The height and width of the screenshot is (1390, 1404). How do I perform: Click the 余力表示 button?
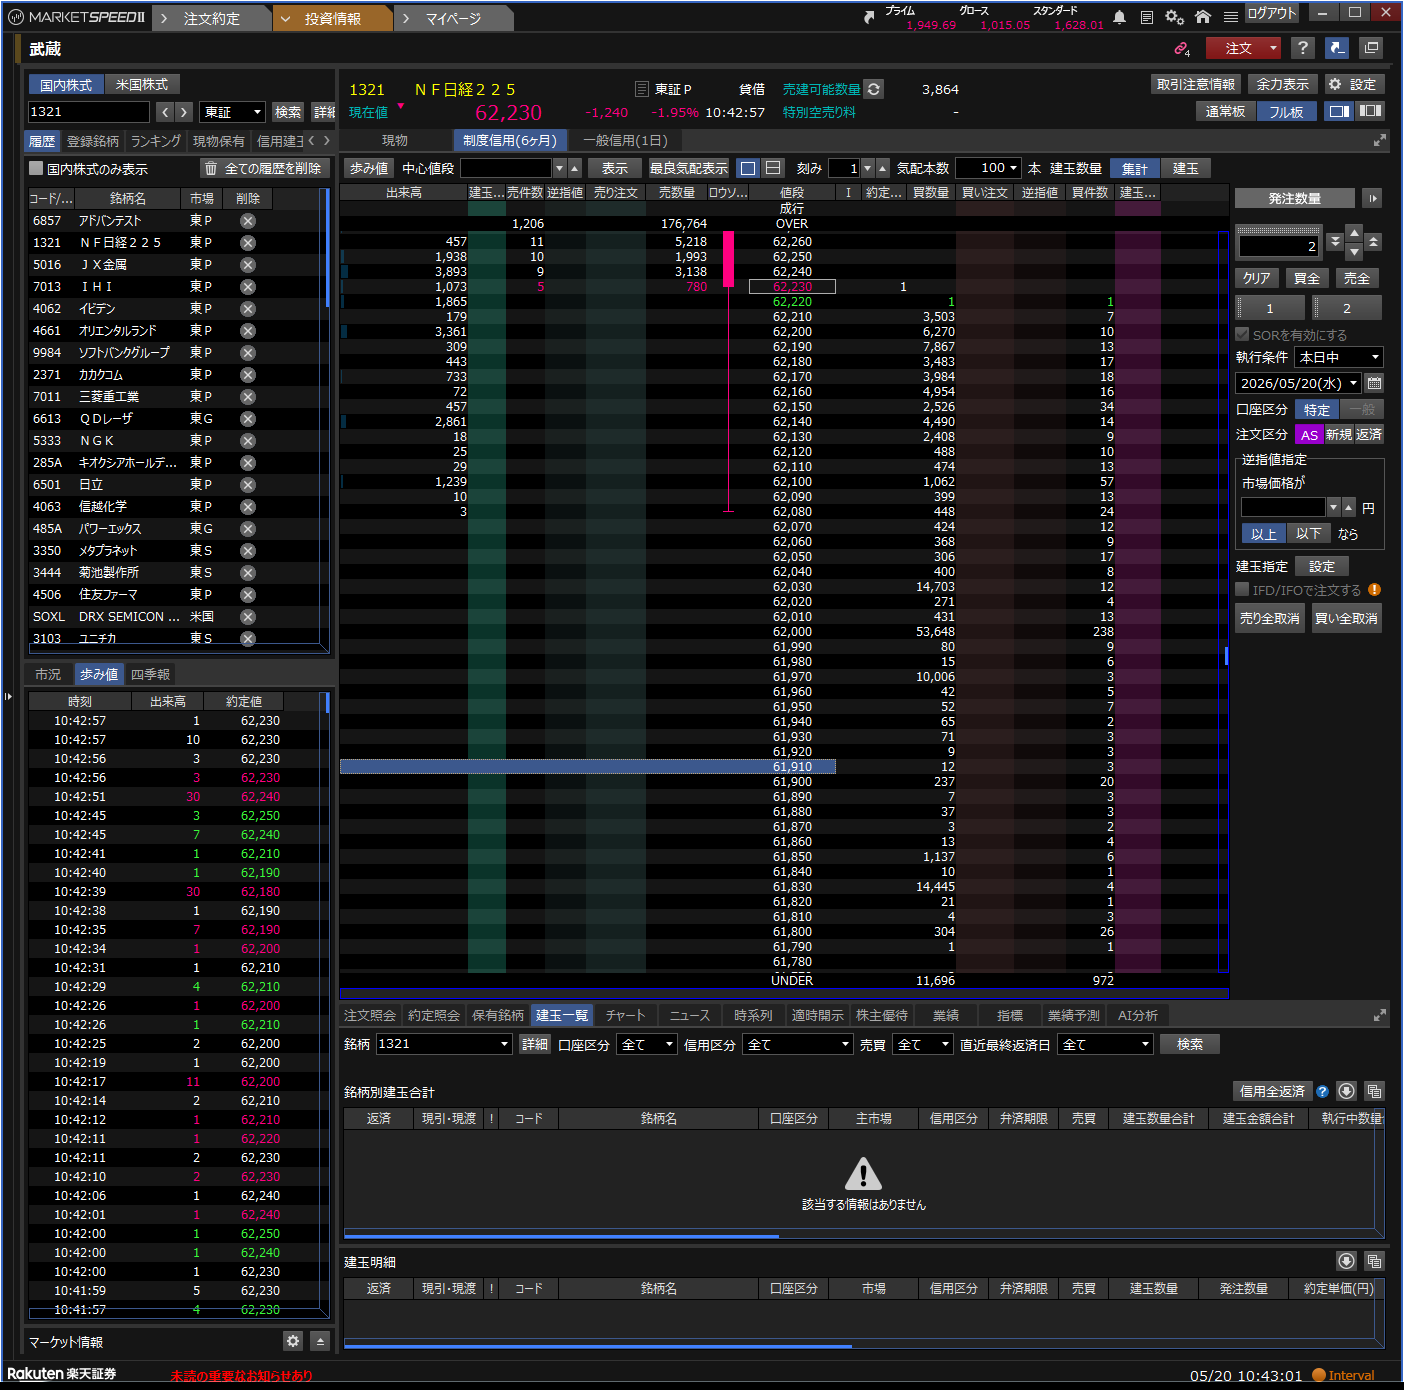(x=1282, y=84)
